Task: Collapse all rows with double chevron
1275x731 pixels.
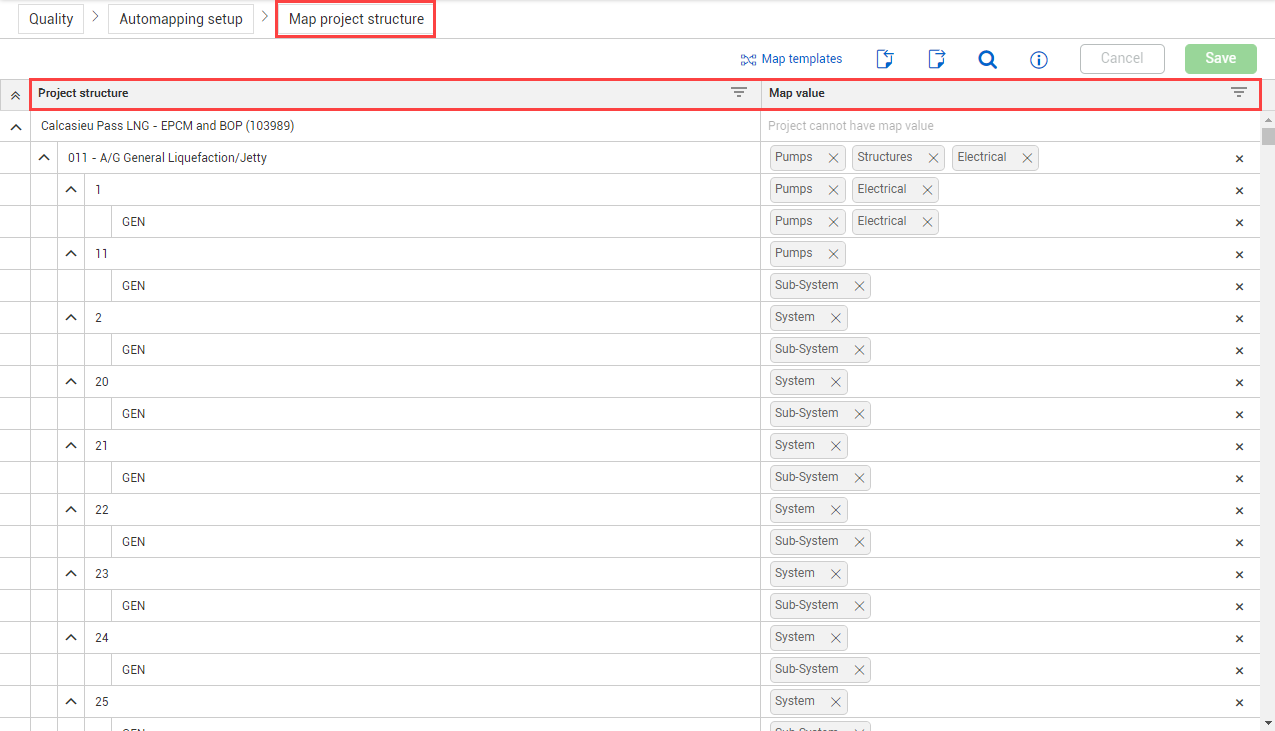Action: [x=15, y=95]
